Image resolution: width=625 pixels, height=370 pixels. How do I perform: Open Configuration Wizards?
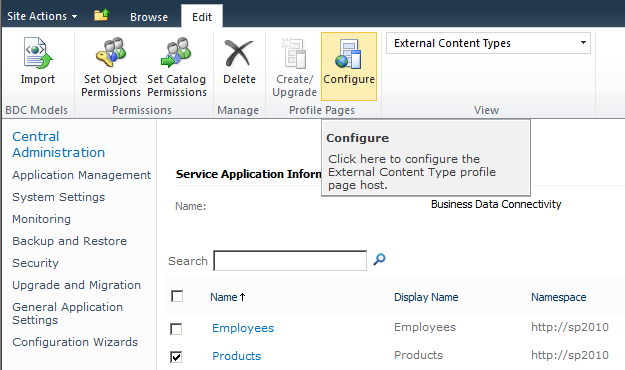(x=75, y=342)
